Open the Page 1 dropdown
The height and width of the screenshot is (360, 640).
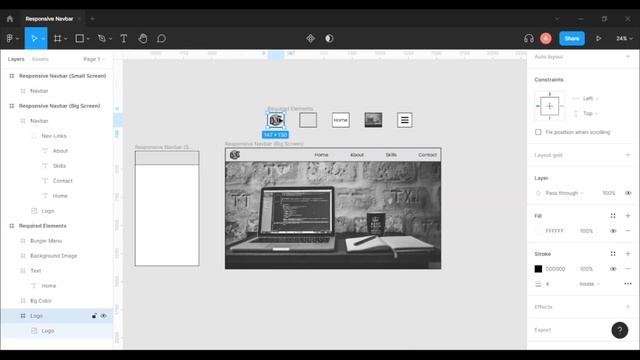tap(94, 59)
